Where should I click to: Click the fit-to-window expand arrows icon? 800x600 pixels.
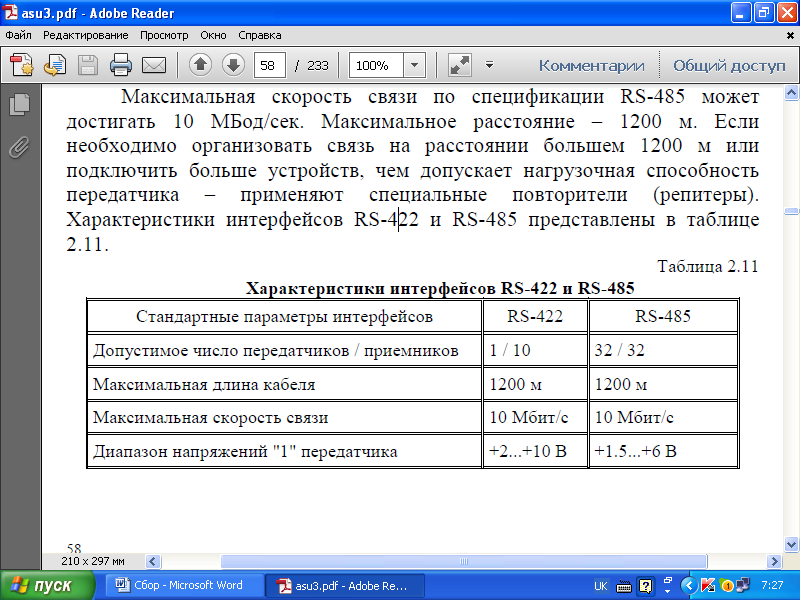(x=460, y=65)
